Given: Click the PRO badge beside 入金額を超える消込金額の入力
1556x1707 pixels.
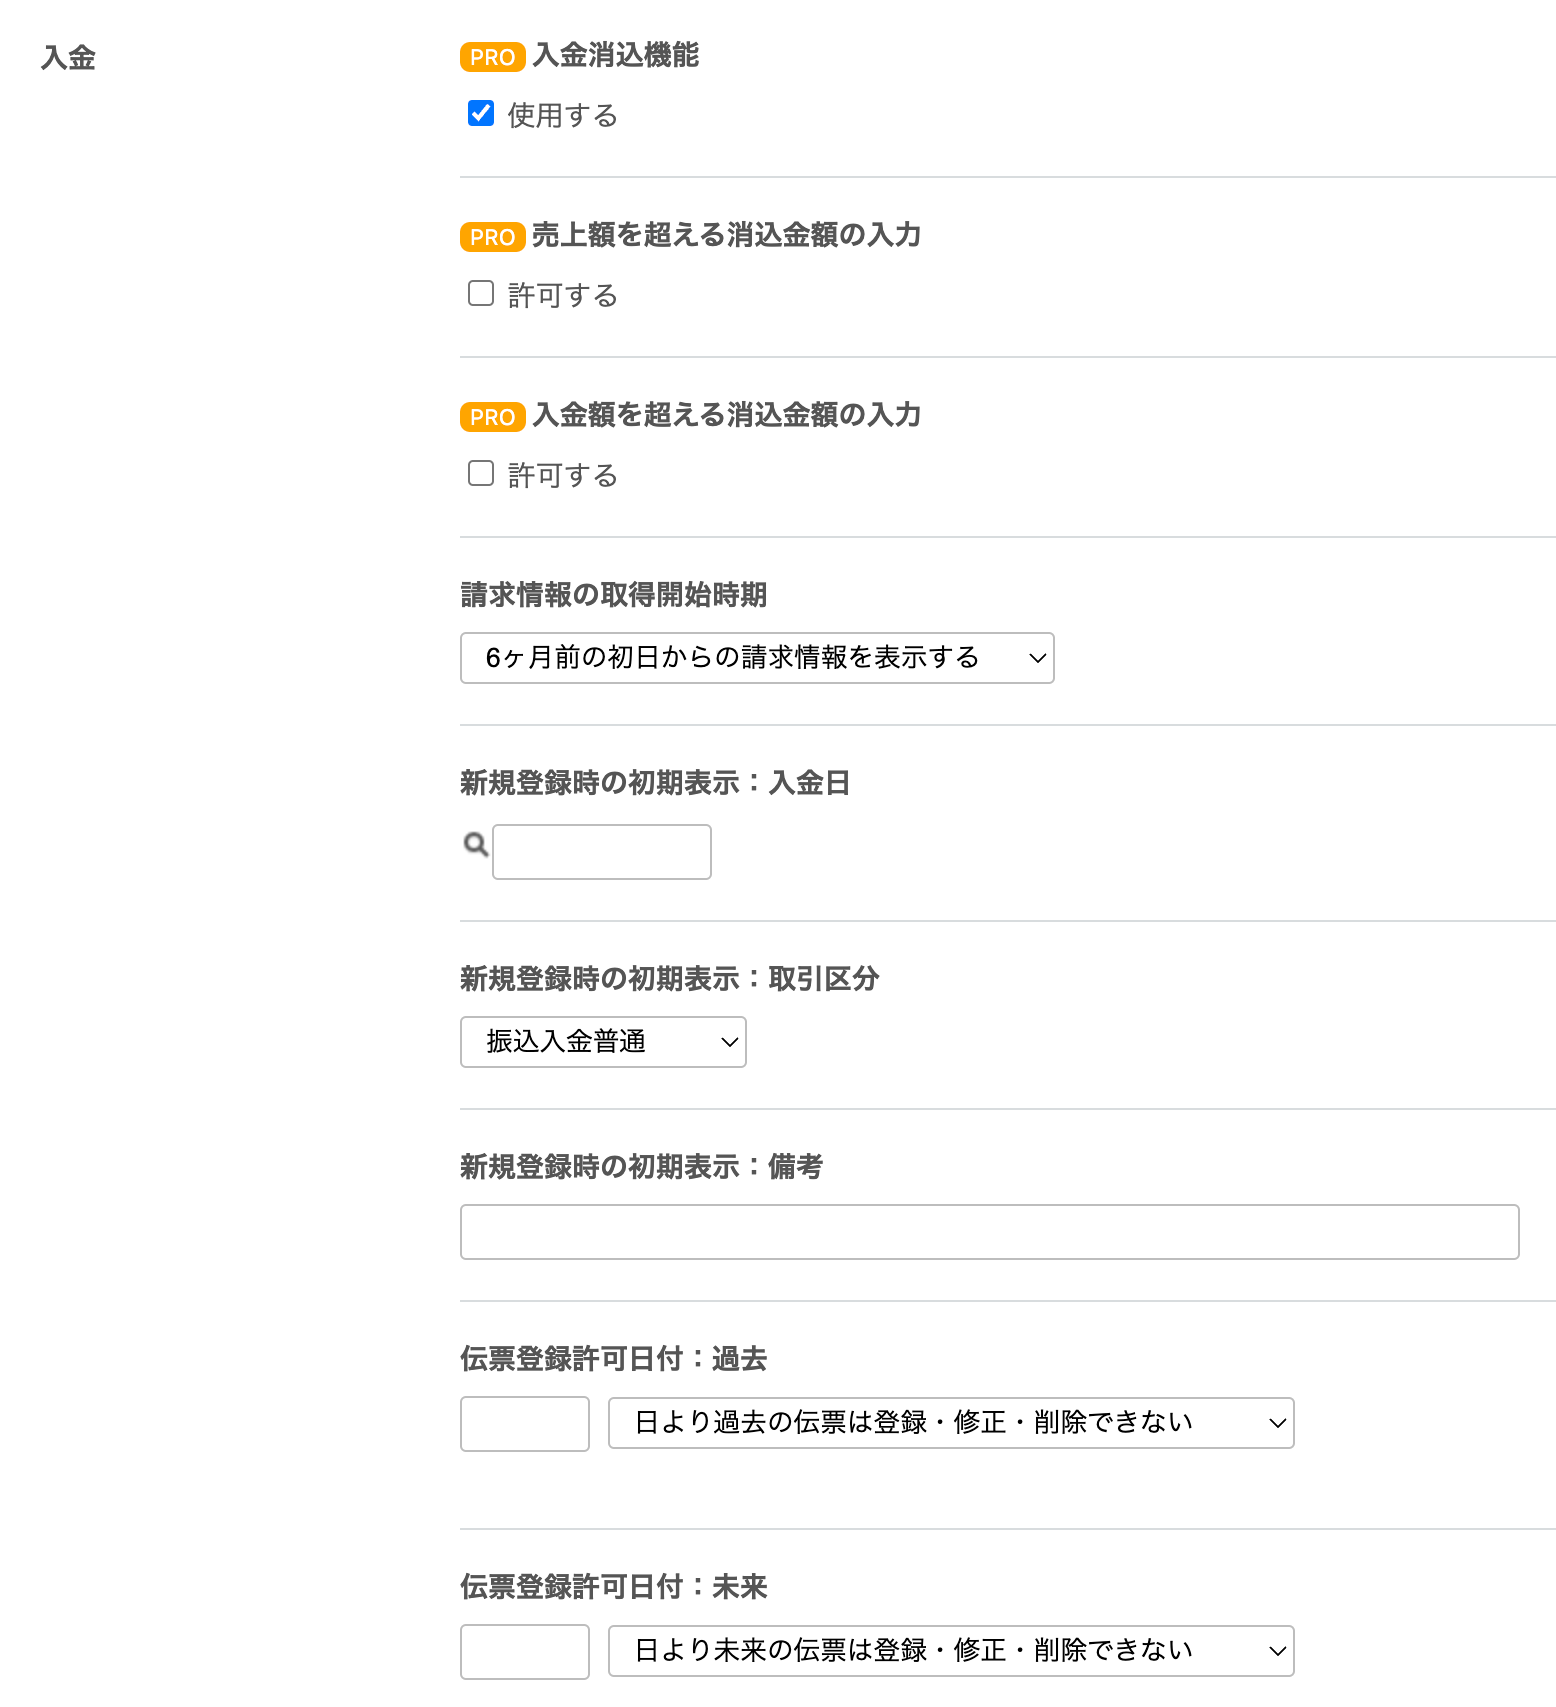Looking at the screenshot, I should 493,417.
